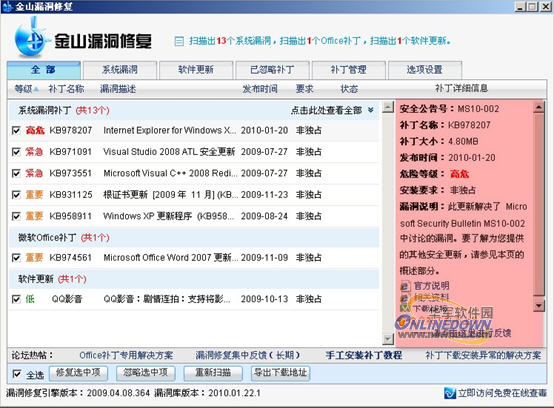This screenshot has width=554, height=408.
Task: Click the 漏洞库版本 2010.01.22.1 status text
Action: (x=207, y=393)
